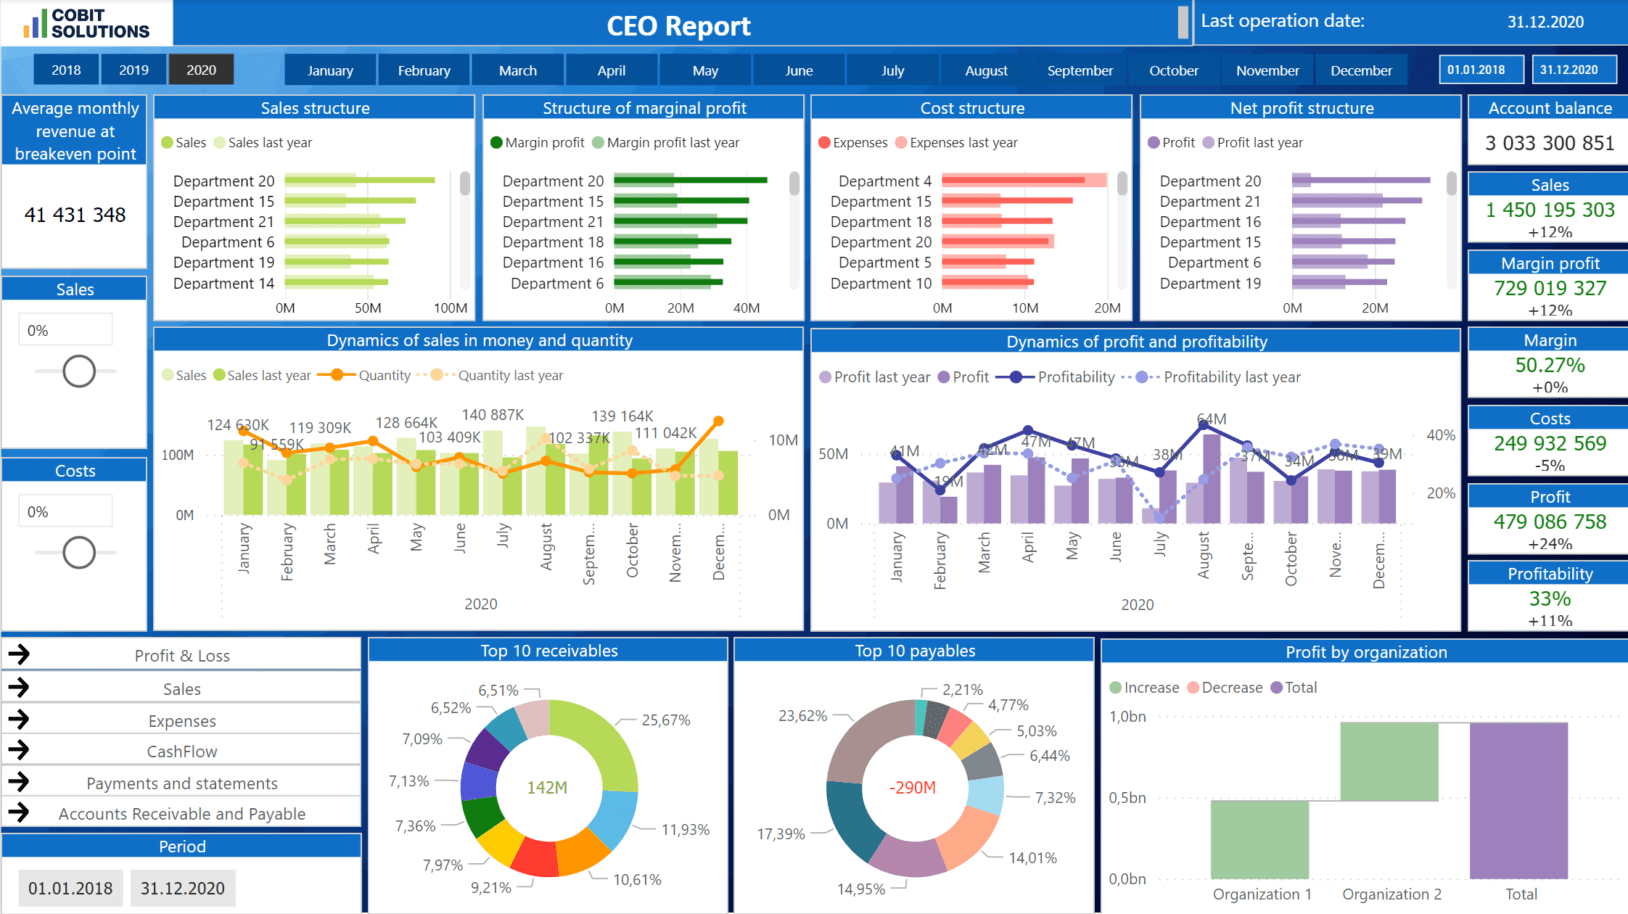The height and width of the screenshot is (914, 1628).
Task: Click the Sales structure chart scrollbar
Action: click(x=465, y=184)
